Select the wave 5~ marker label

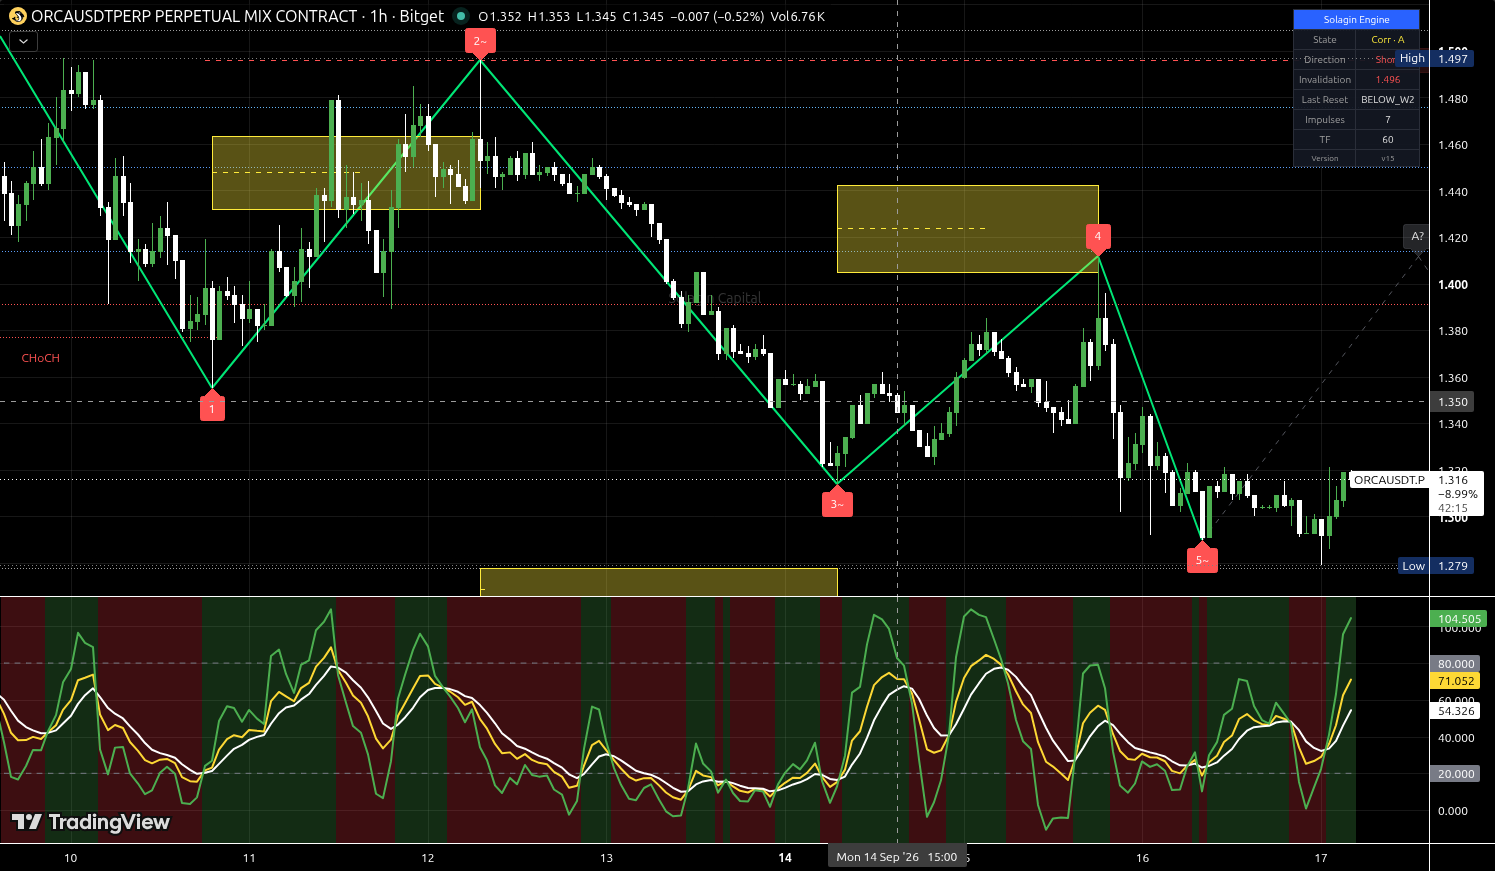tap(1202, 560)
